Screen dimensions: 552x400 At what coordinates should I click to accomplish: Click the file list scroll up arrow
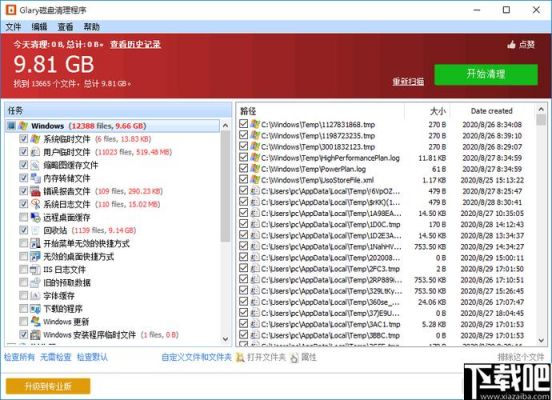click(x=541, y=110)
